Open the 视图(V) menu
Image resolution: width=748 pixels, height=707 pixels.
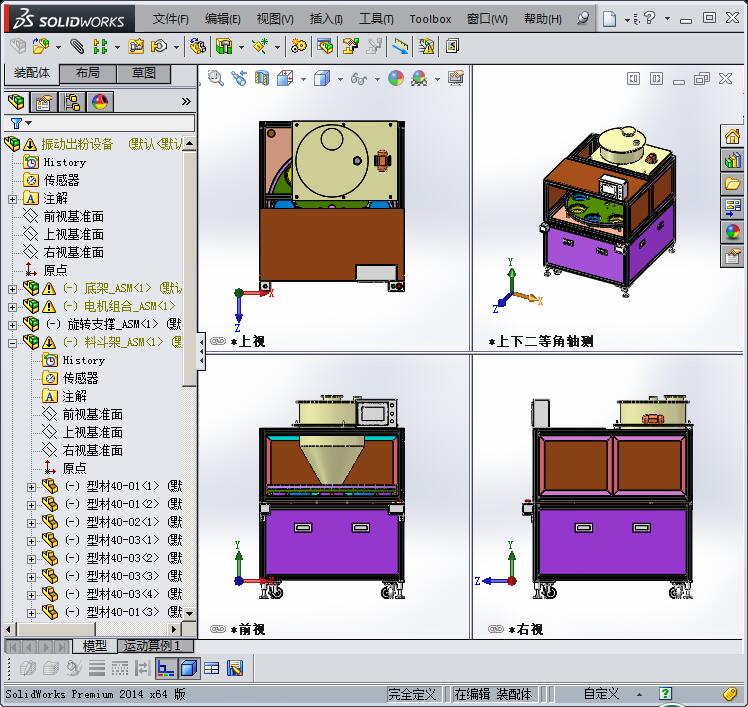click(275, 19)
